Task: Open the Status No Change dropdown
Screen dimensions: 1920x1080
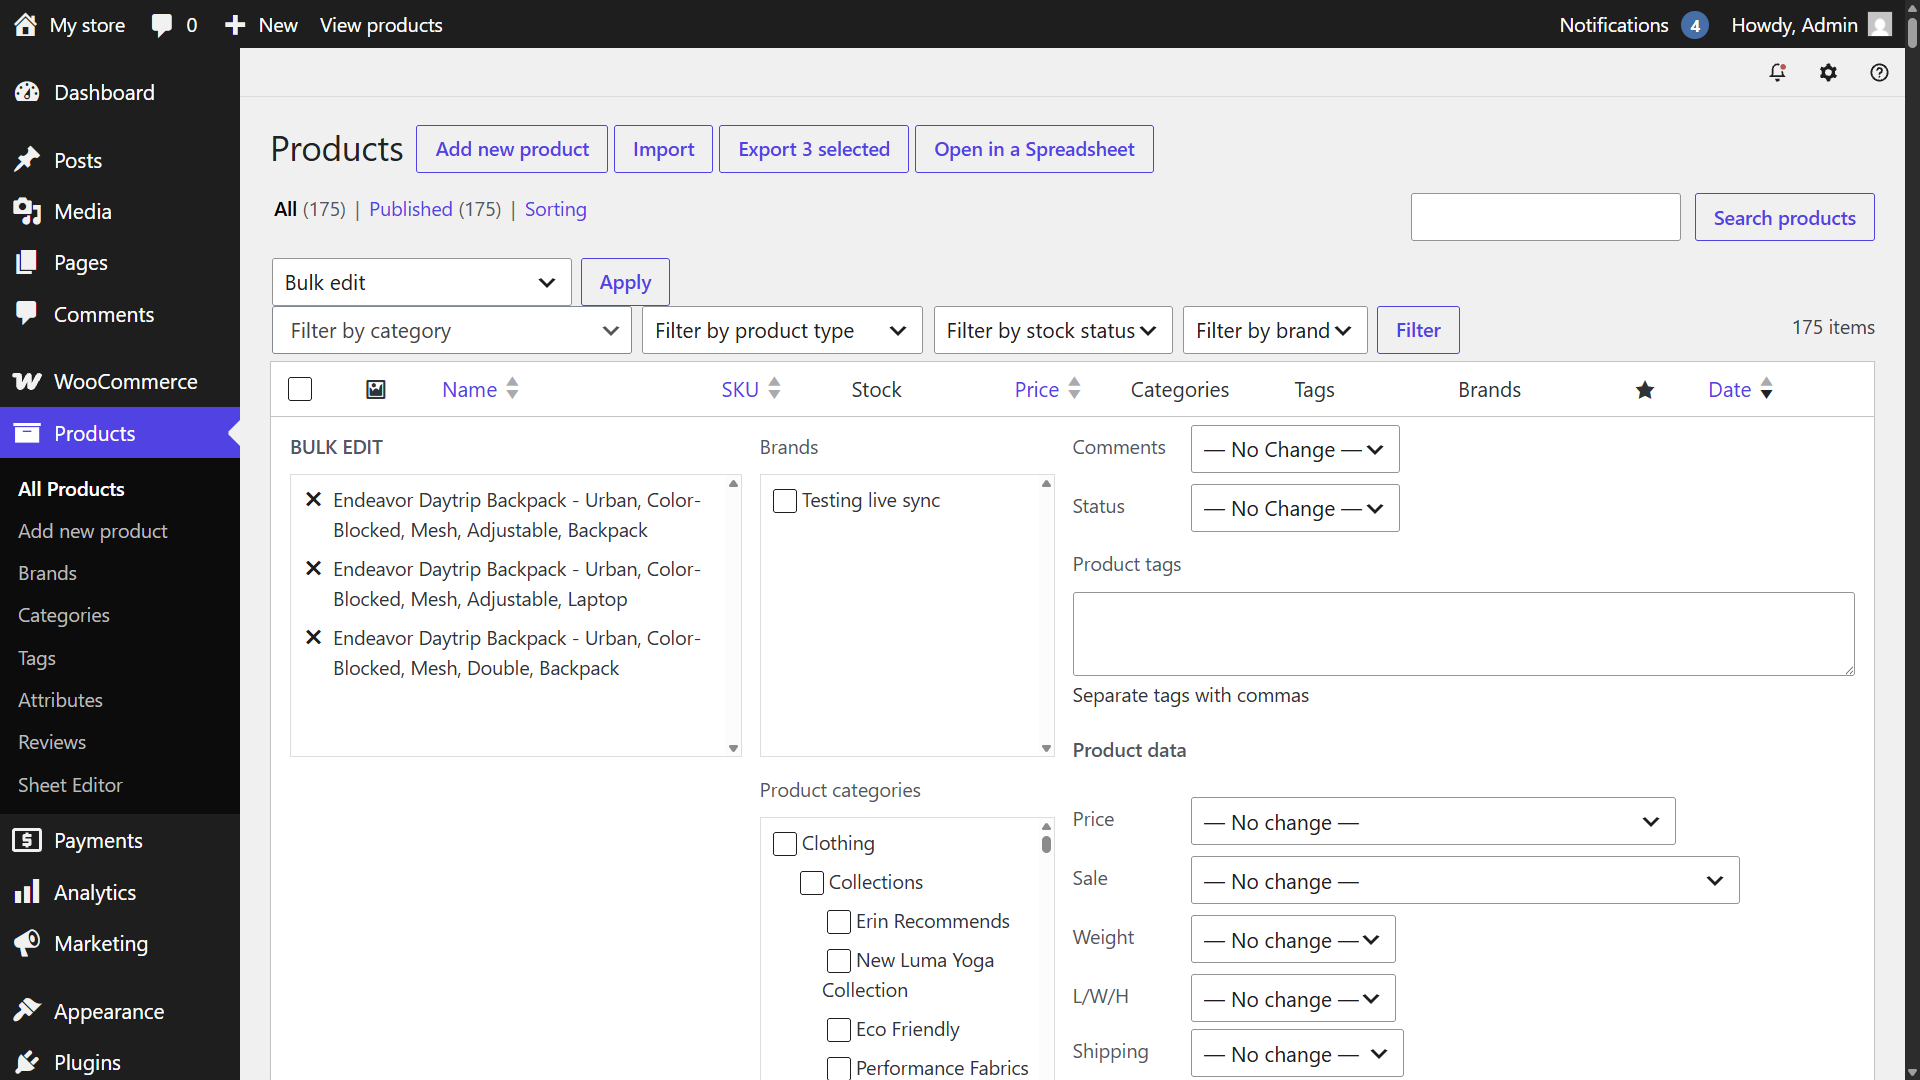Action: click(x=1294, y=508)
